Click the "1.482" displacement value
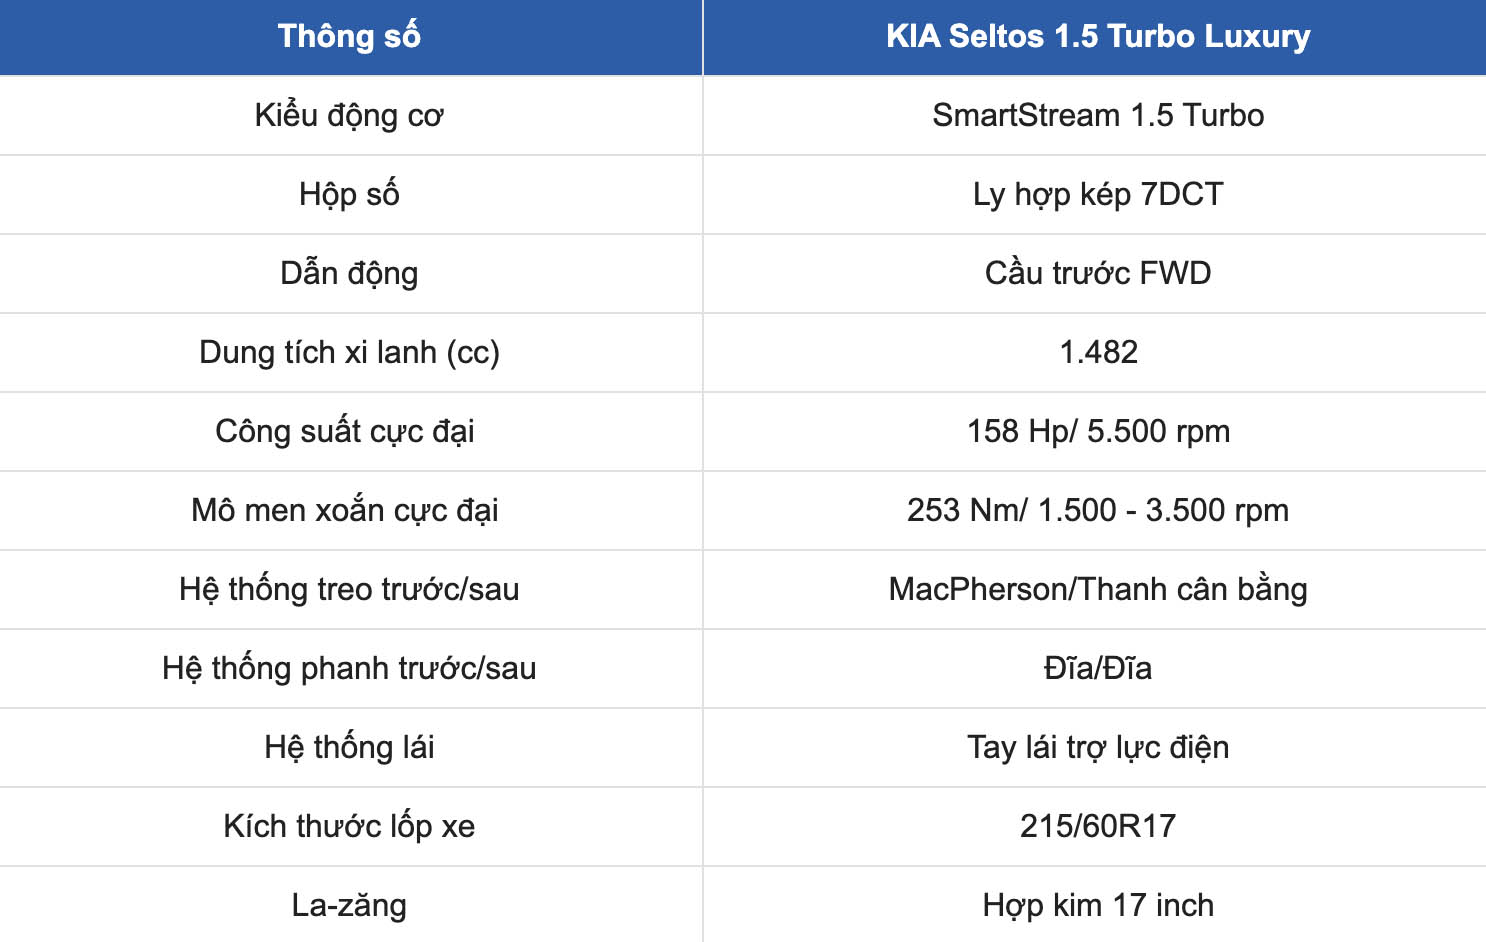 (x=1097, y=353)
